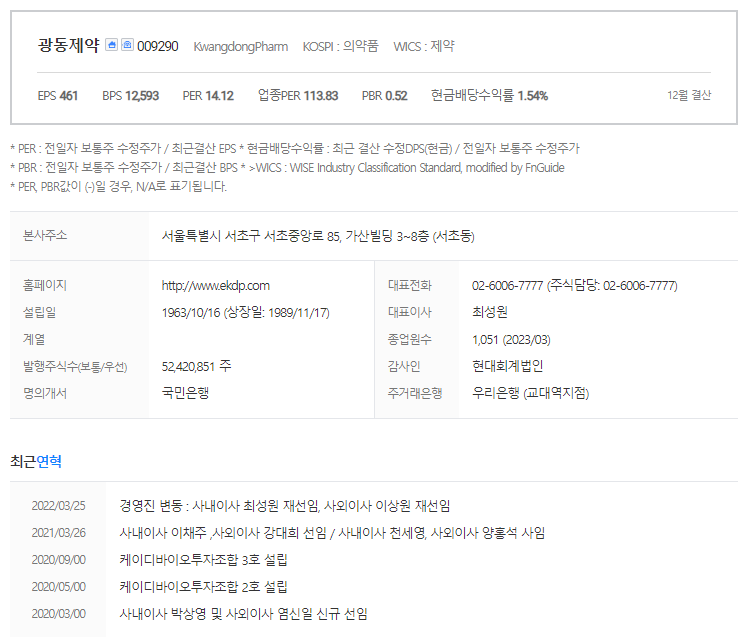This screenshot has width=742, height=637.
Task: Open the http://www.ekdp.com homepage link
Action: (216, 285)
